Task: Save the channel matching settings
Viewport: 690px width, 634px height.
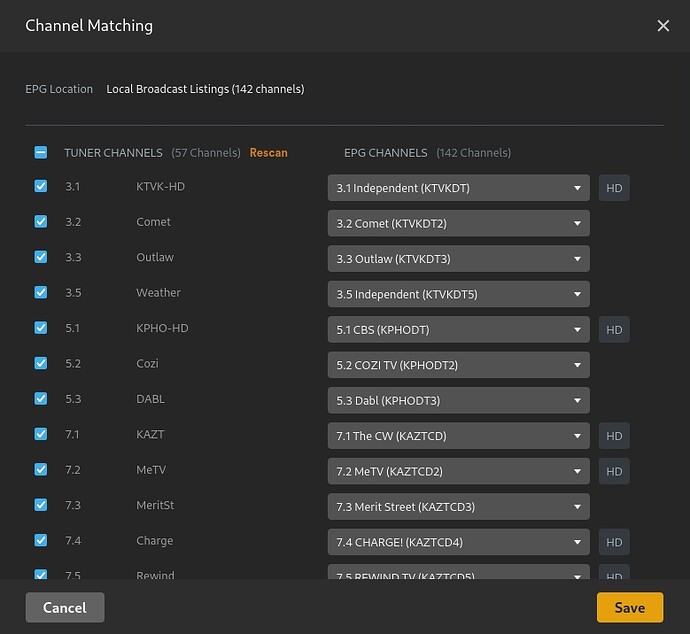Action: 629,607
